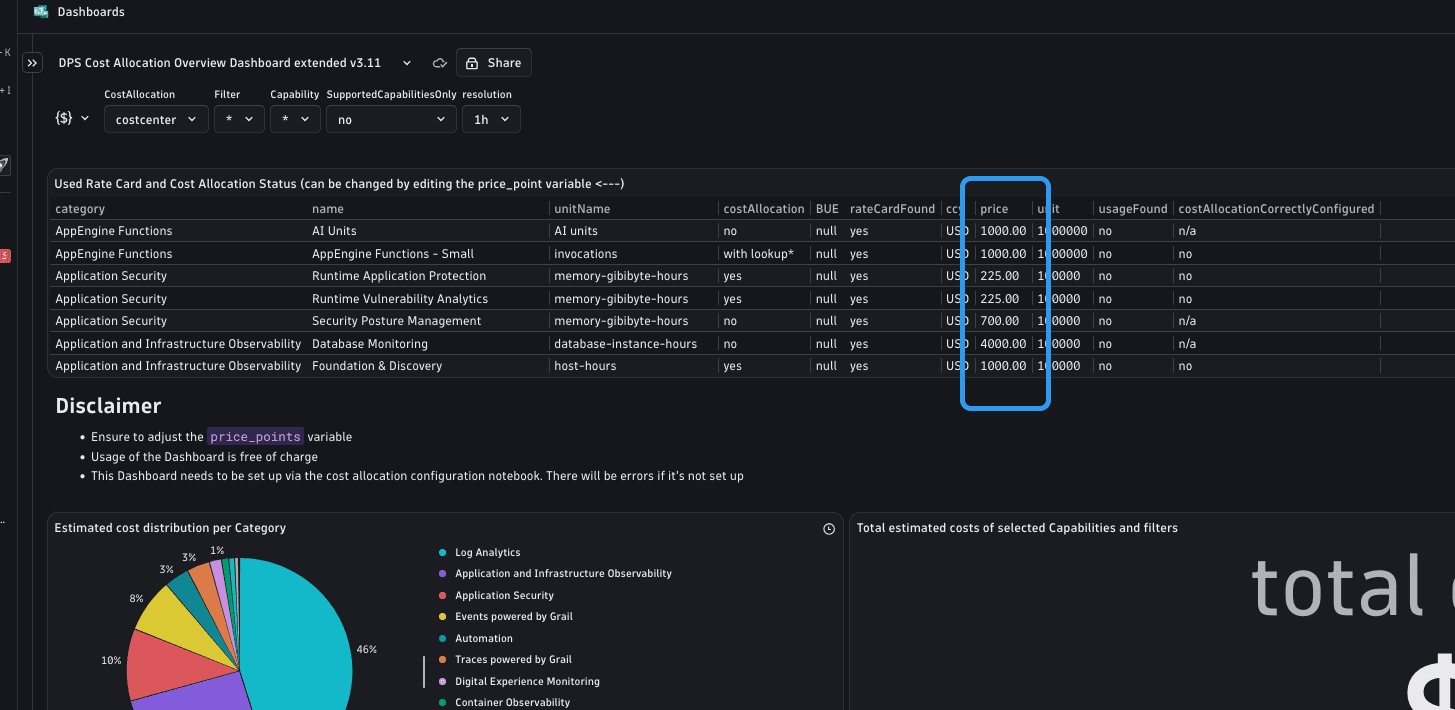Click the price_points code text in Disclaimer
1455x710 pixels.
point(255,437)
